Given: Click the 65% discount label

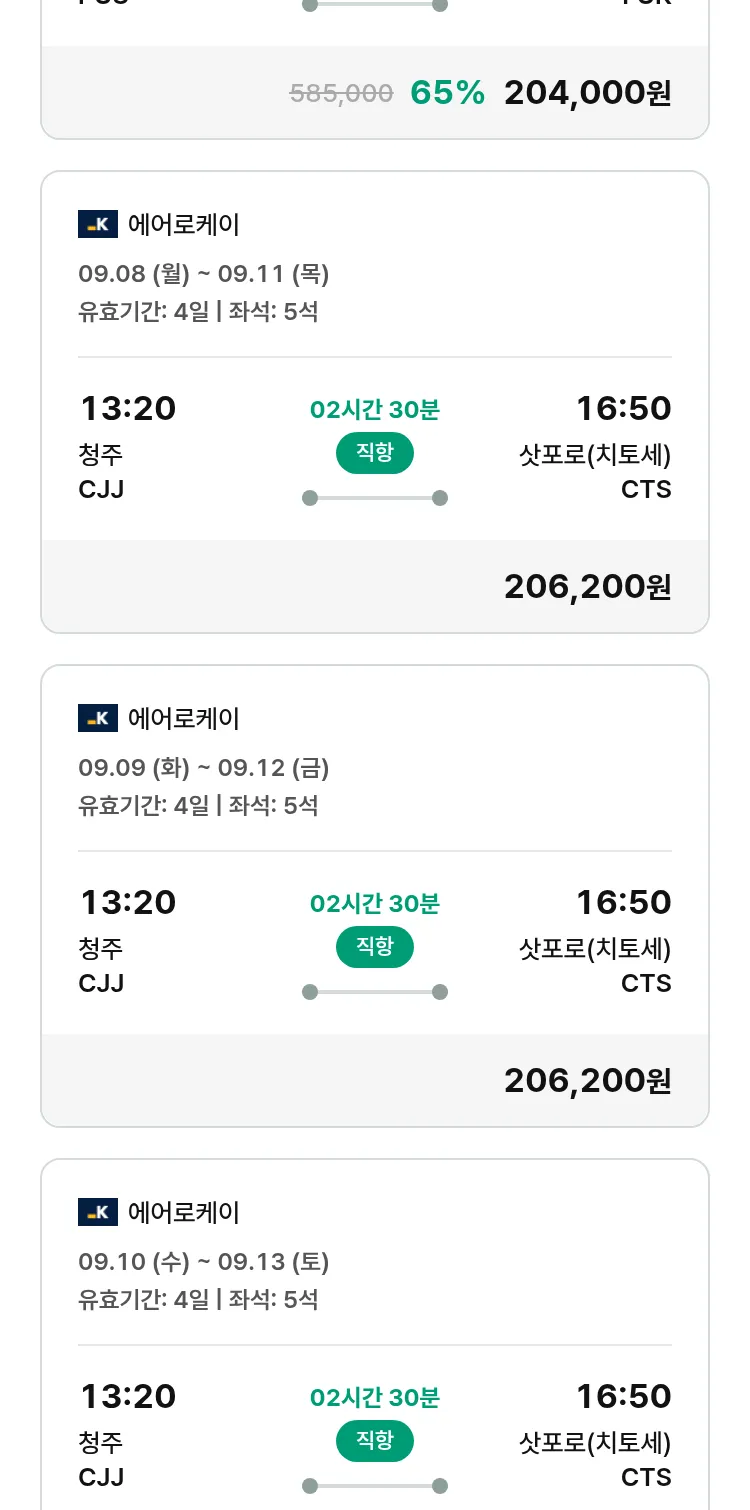Looking at the screenshot, I should (x=447, y=93).
